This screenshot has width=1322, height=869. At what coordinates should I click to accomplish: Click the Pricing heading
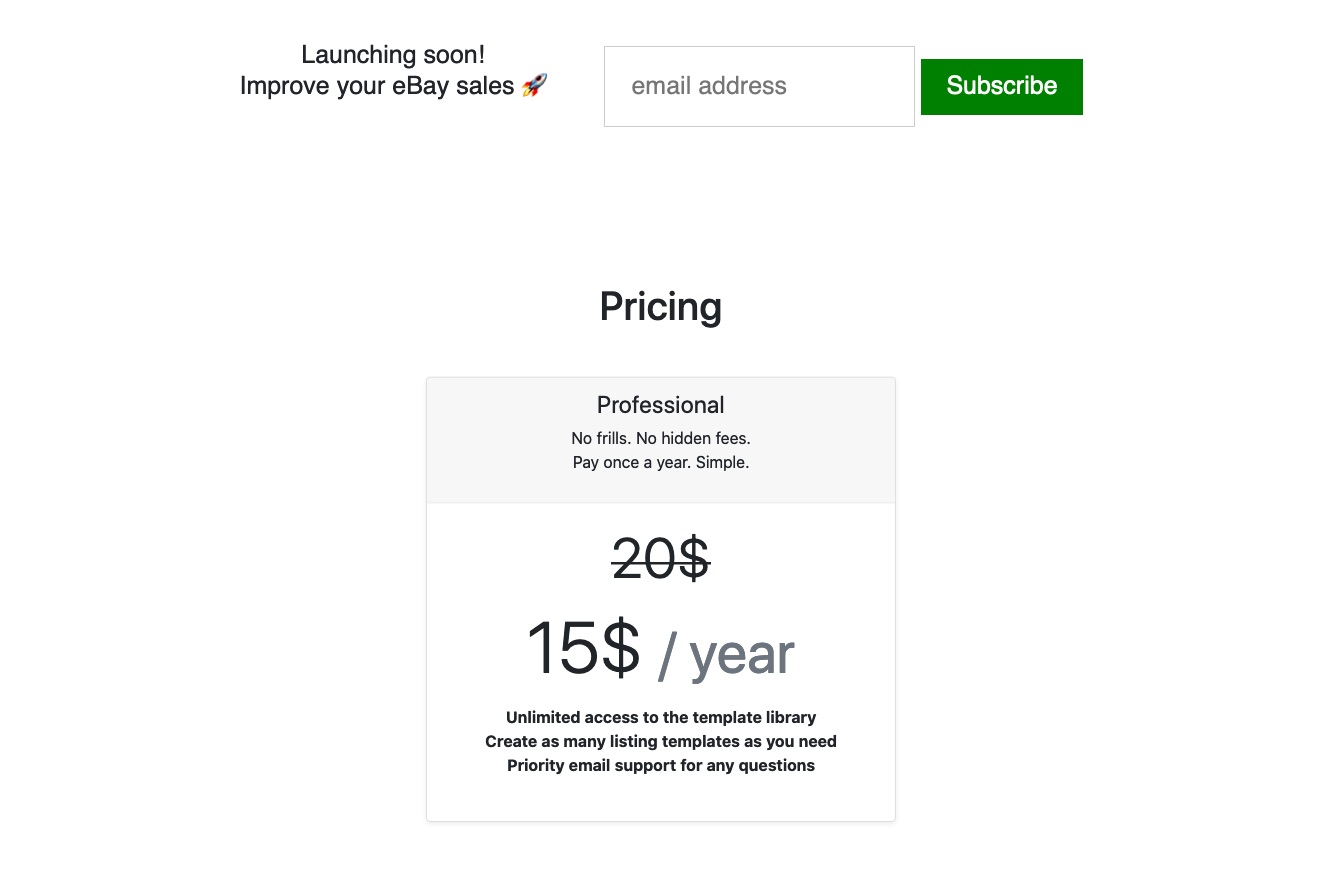[661, 306]
